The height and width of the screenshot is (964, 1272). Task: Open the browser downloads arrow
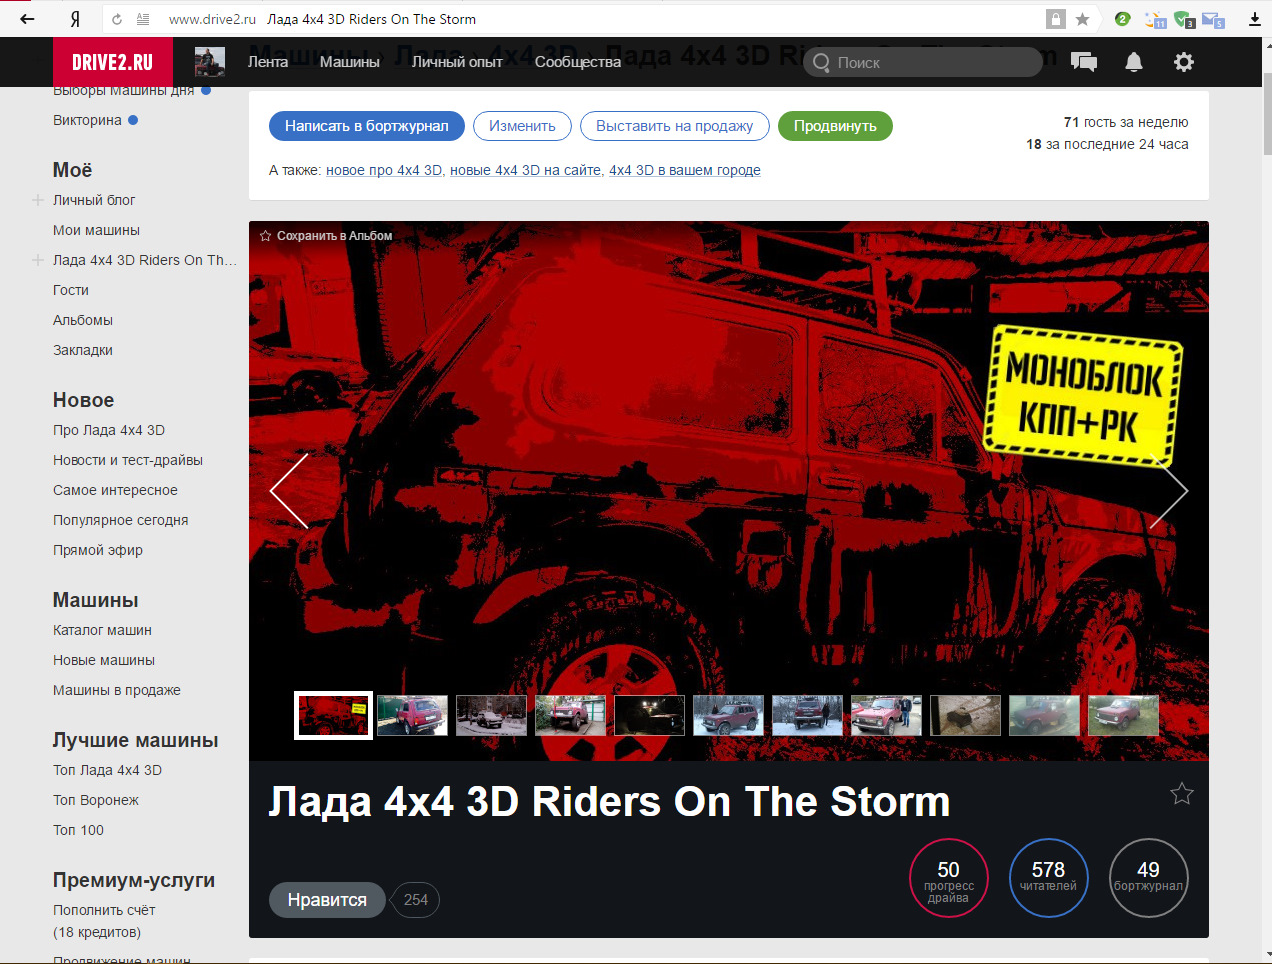(x=1255, y=19)
